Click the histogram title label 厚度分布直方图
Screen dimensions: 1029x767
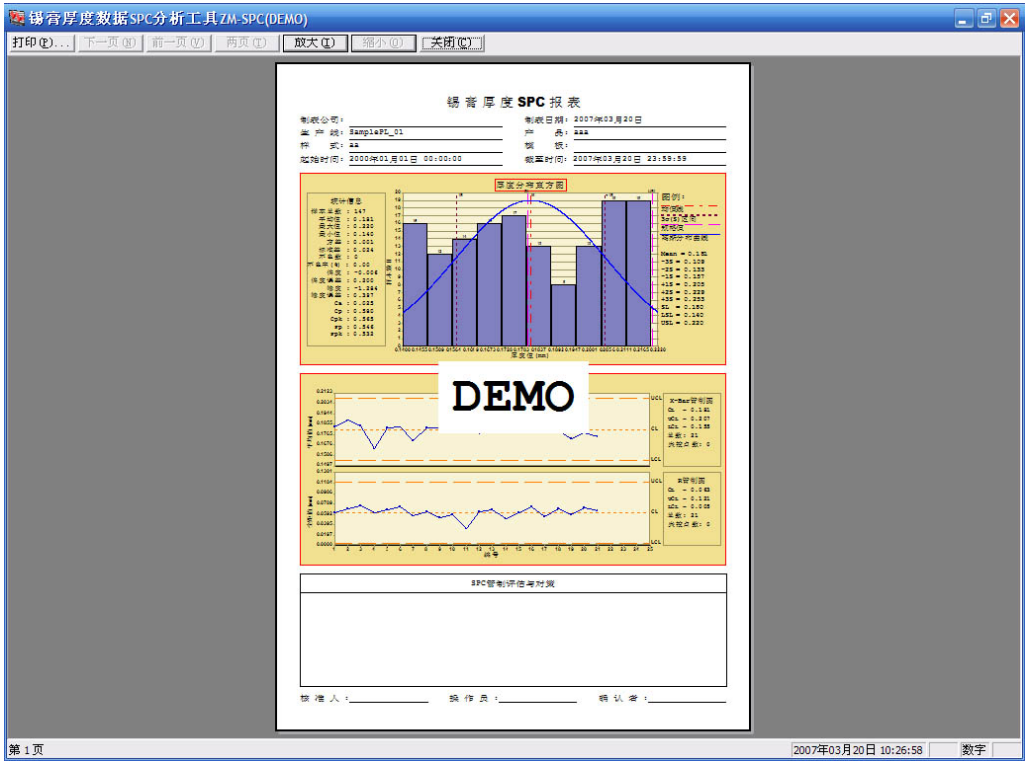point(531,185)
